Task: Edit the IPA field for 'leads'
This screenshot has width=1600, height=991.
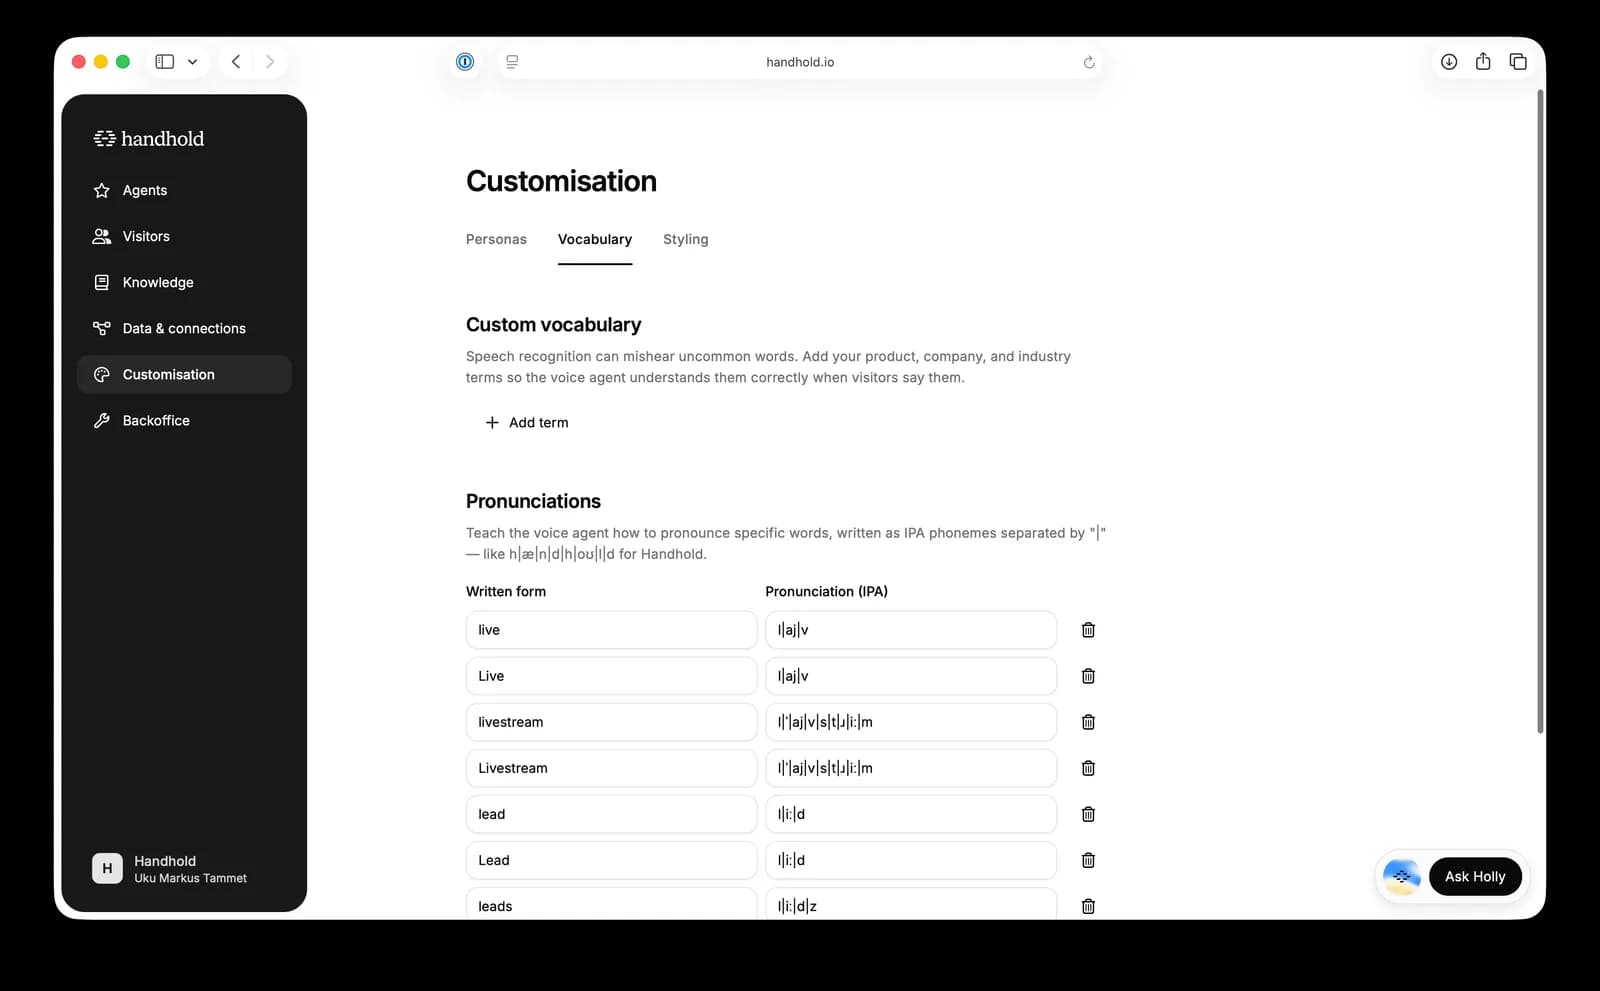Action: (911, 904)
